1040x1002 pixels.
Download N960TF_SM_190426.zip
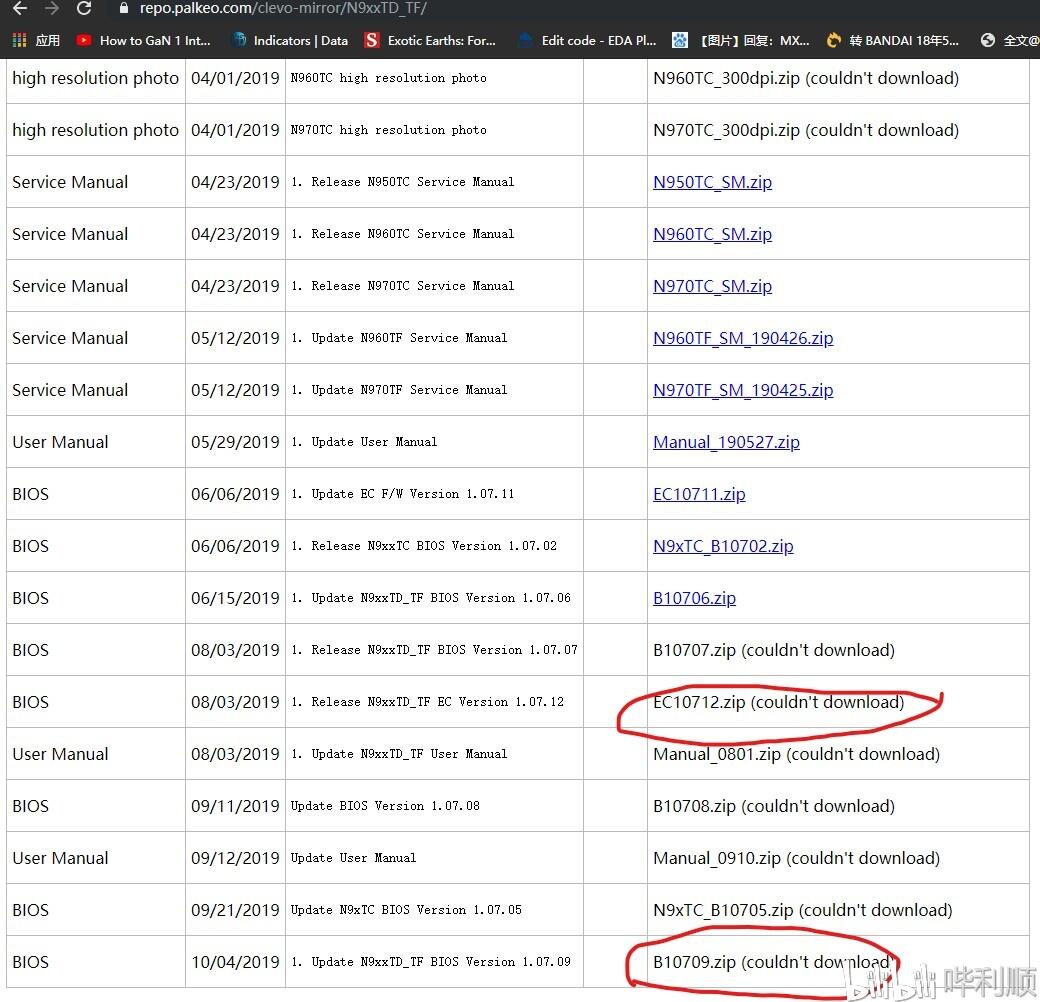[743, 338]
